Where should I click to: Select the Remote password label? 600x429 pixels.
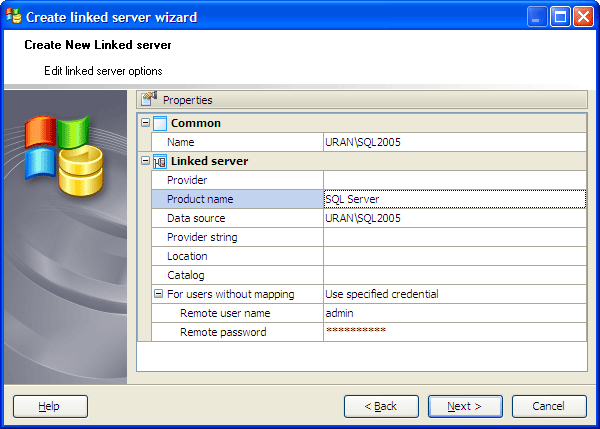223,332
